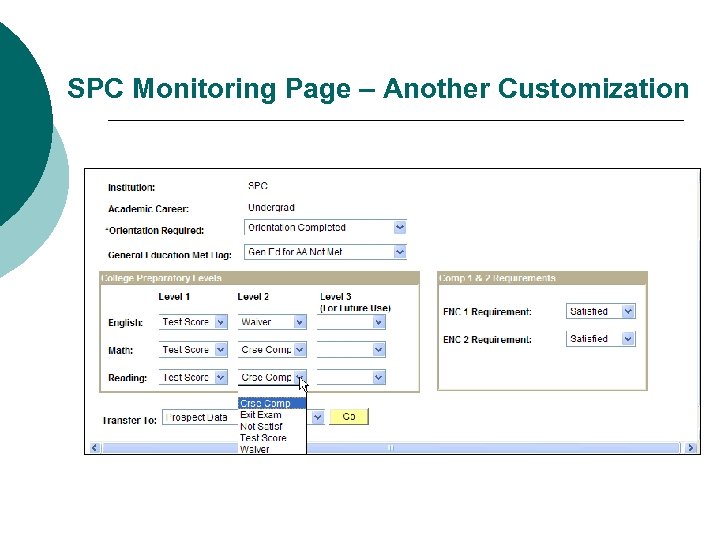Click the Transfer To label
Screen dimensions: 720x540
[x=129, y=420]
